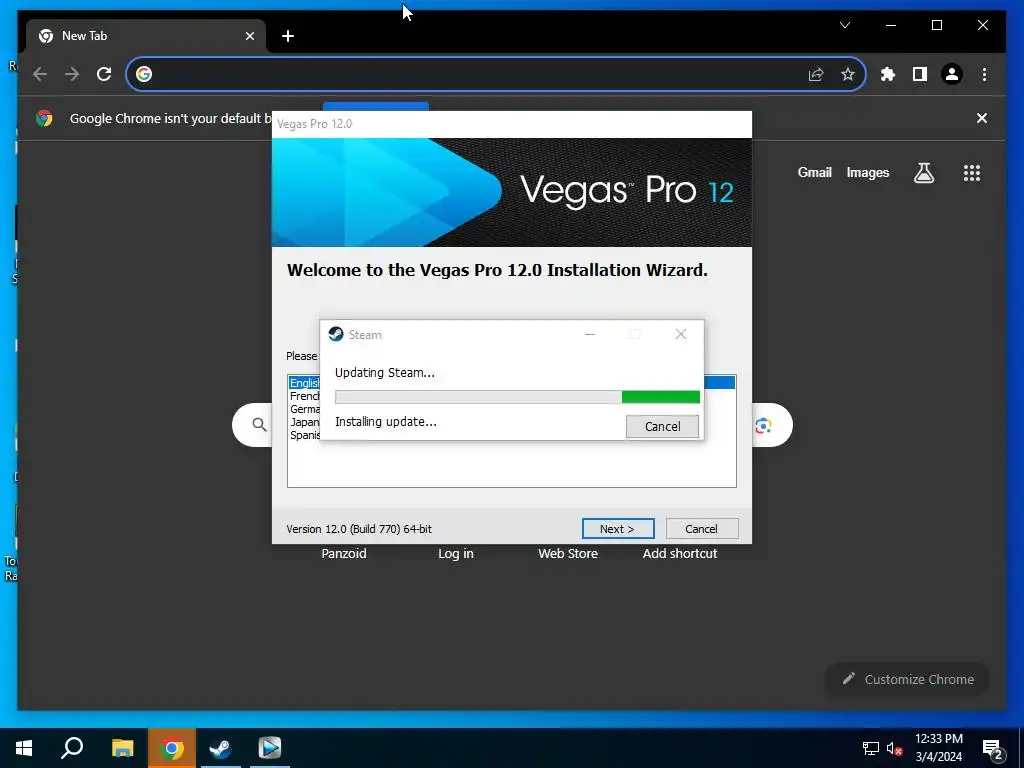The height and width of the screenshot is (768, 1024).
Task: Open Search Labs flask icon
Action: (923, 173)
